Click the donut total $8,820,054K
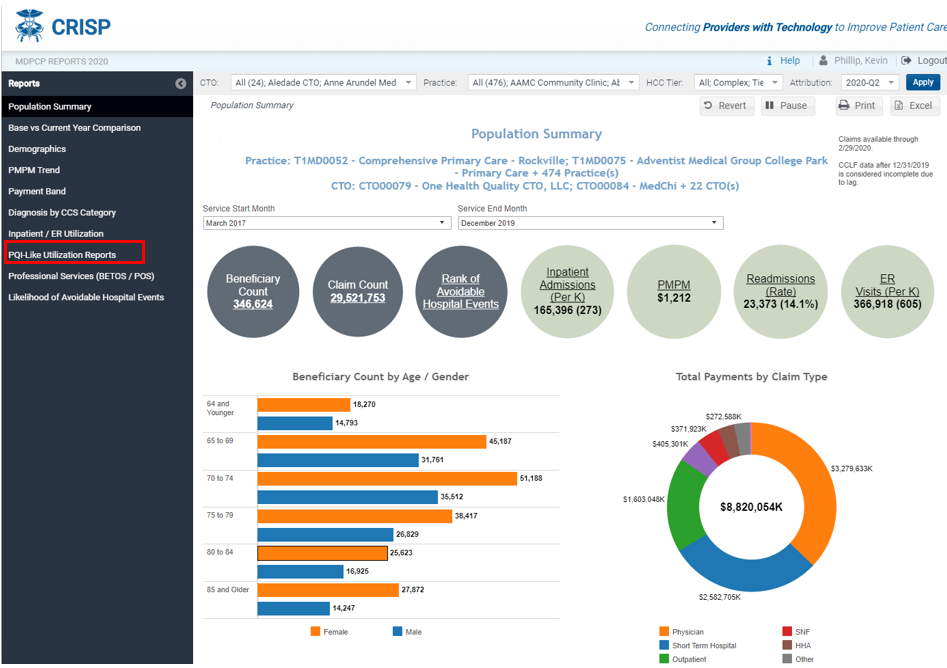Image resolution: width=947 pixels, height=668 pixels. point(751,507)
